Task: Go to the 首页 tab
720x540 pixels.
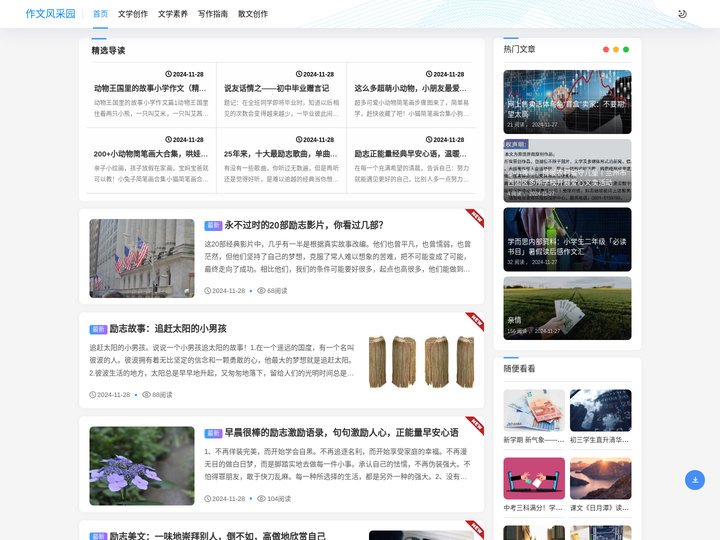Action: 100,14
